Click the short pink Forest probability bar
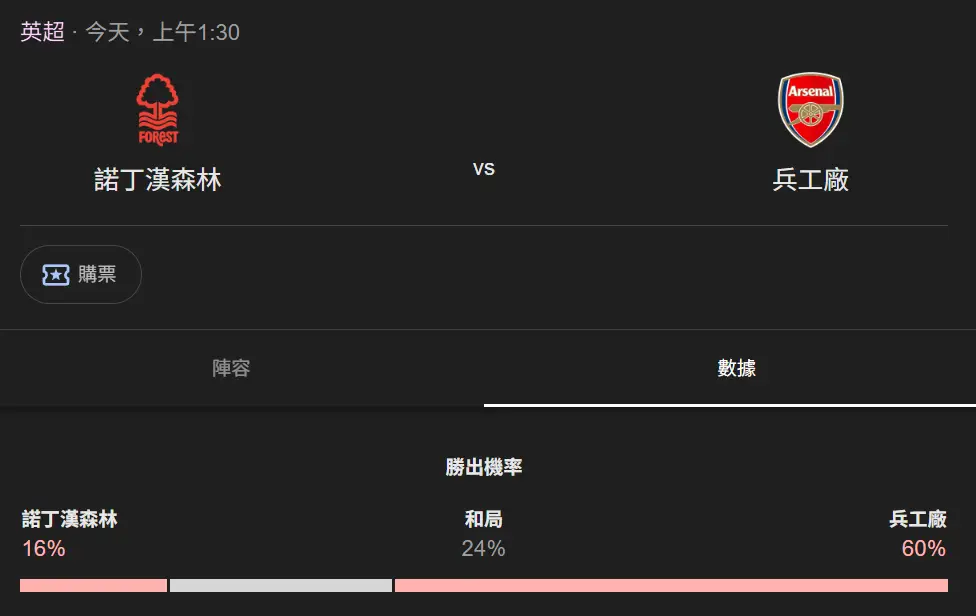The height and width of the screenshot is (616, 976). (x=93, y=585)
